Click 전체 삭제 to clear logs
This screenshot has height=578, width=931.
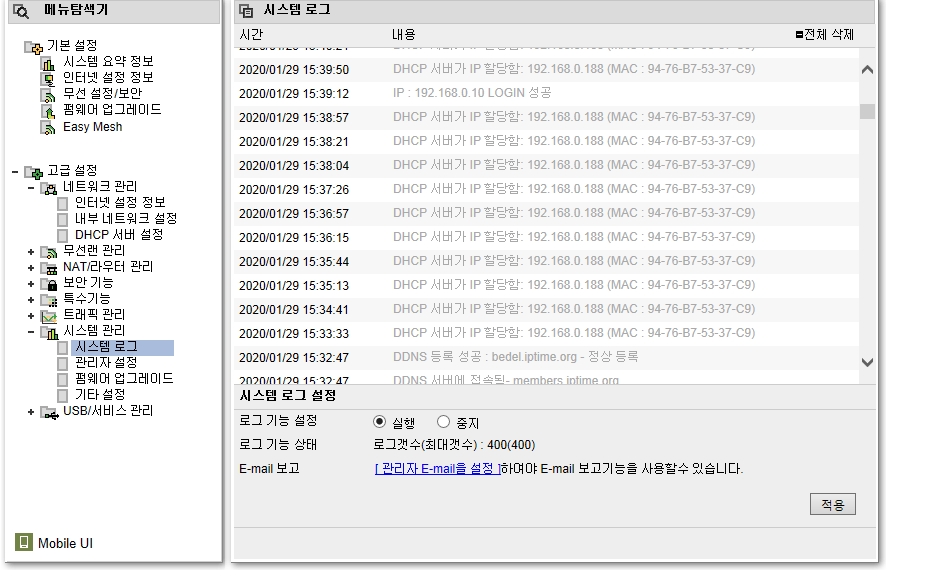tap(825, 34)
